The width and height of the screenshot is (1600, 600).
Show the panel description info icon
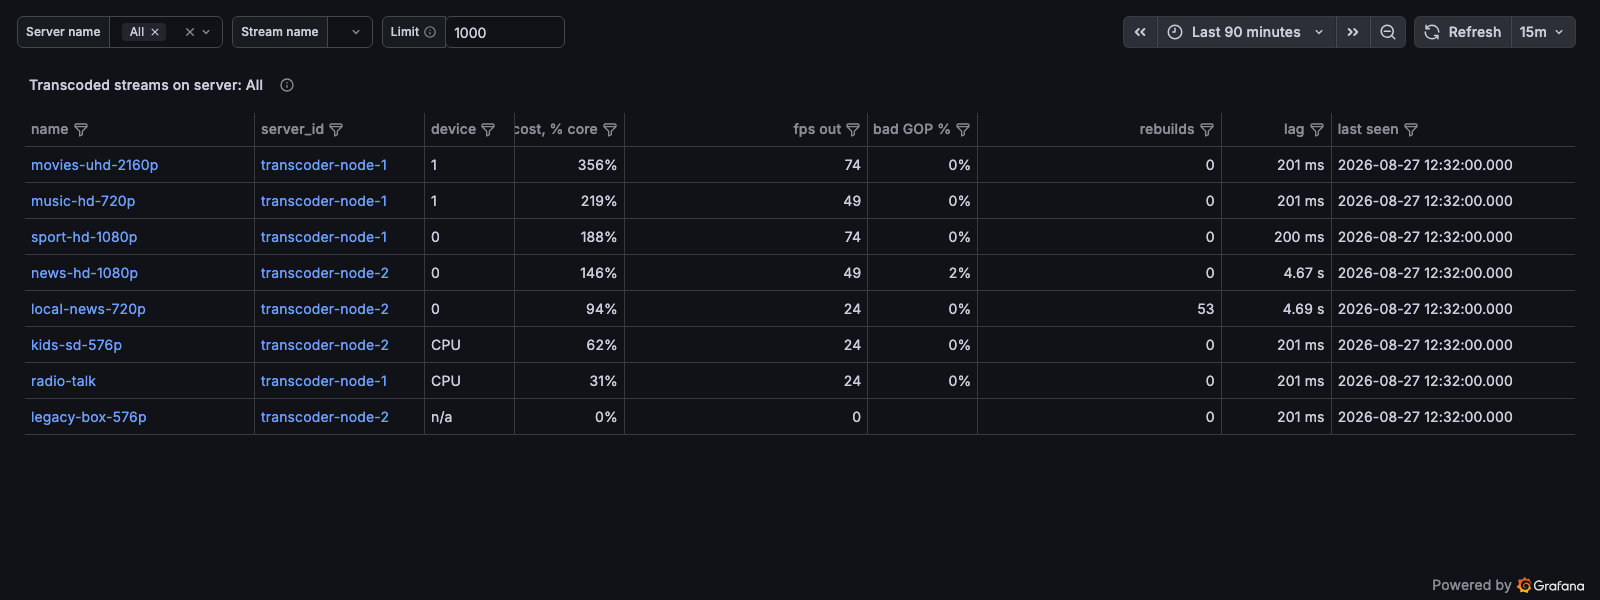[x=287, y=85]
